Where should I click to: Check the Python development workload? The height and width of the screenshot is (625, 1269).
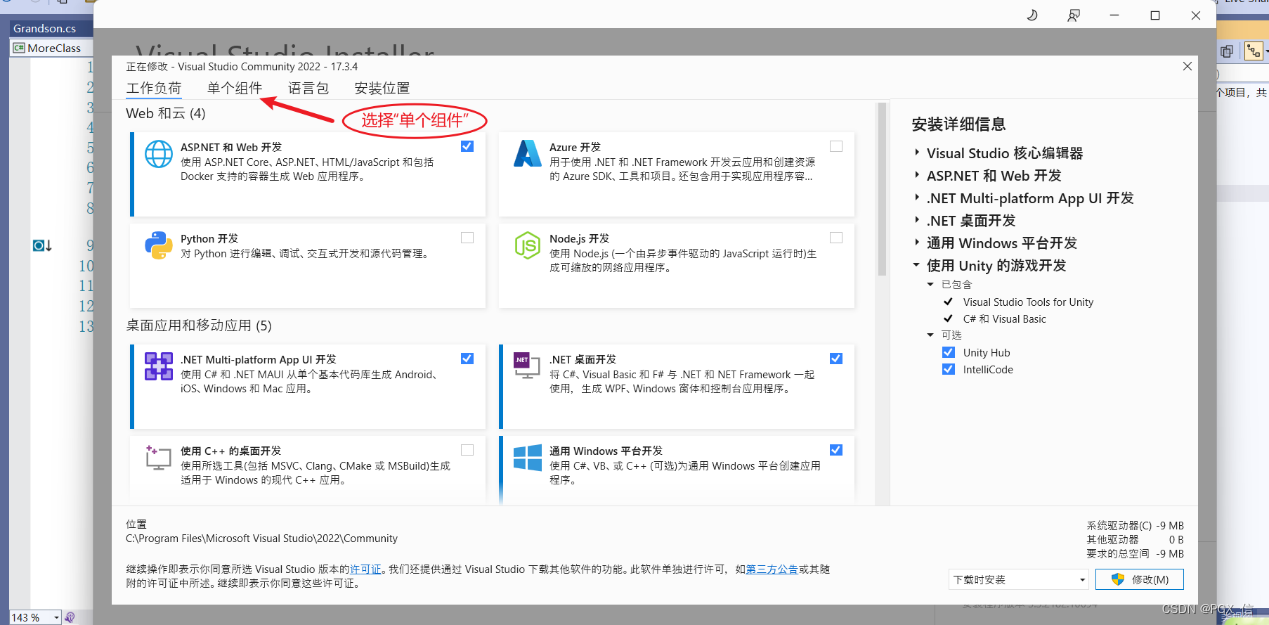point(468,238)
